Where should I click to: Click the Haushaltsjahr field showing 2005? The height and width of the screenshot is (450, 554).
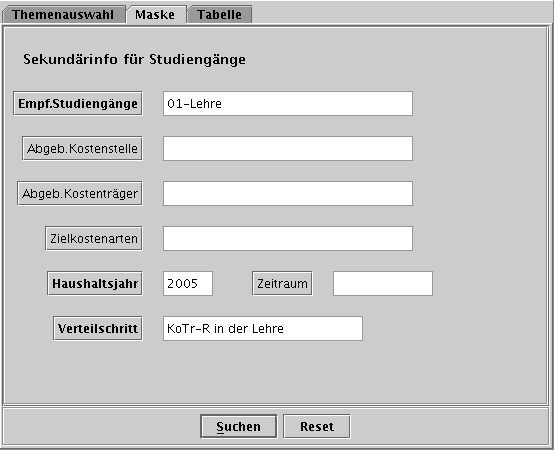(188, 283)
